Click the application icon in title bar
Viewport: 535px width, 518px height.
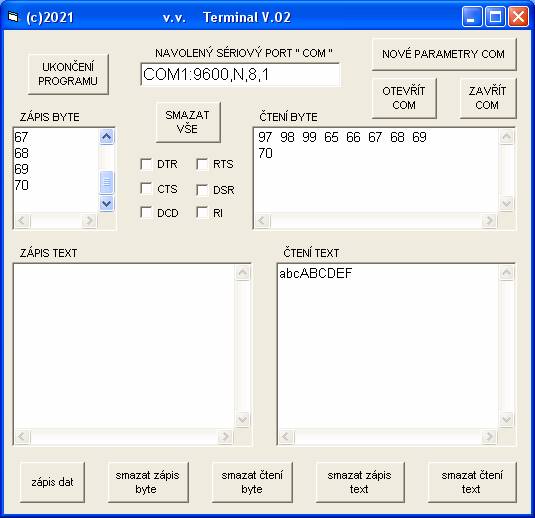[x=13, y=17]
